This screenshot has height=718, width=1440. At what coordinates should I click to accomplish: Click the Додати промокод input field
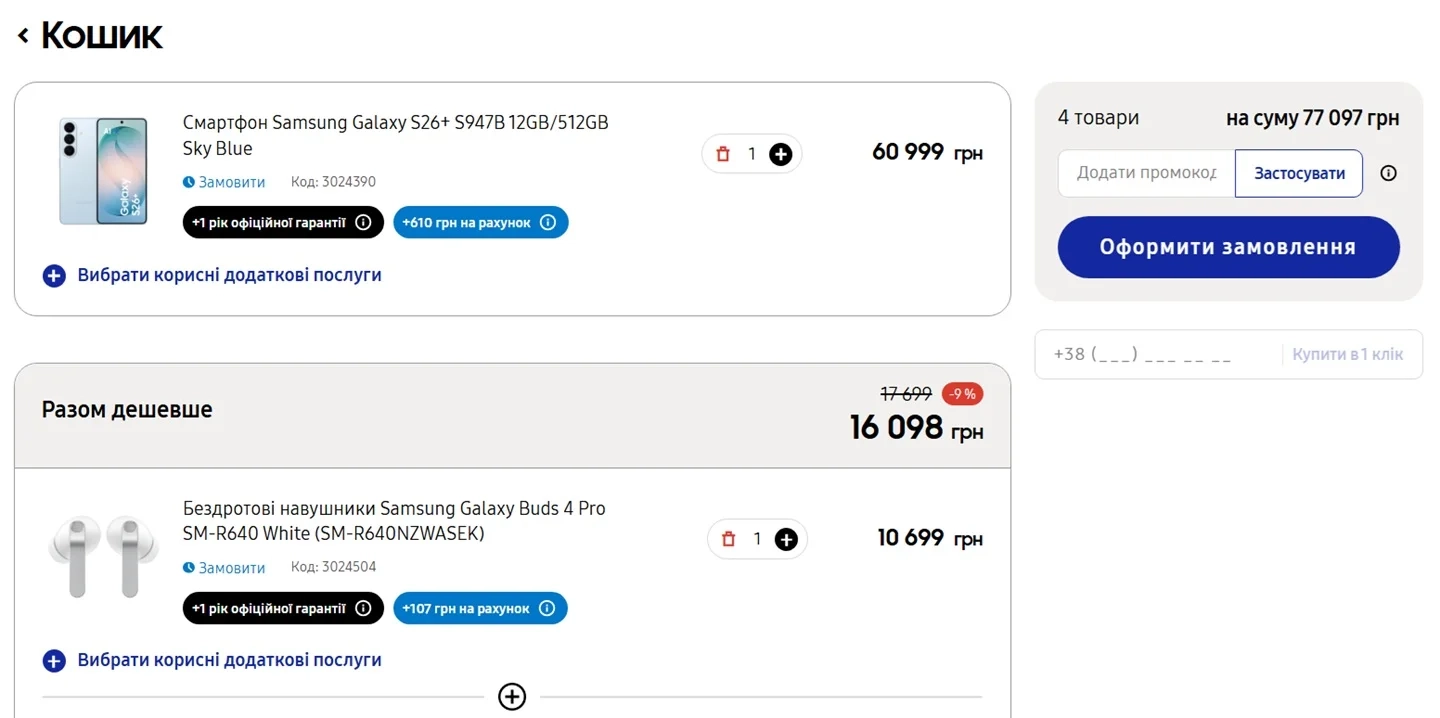point(1146,173)
